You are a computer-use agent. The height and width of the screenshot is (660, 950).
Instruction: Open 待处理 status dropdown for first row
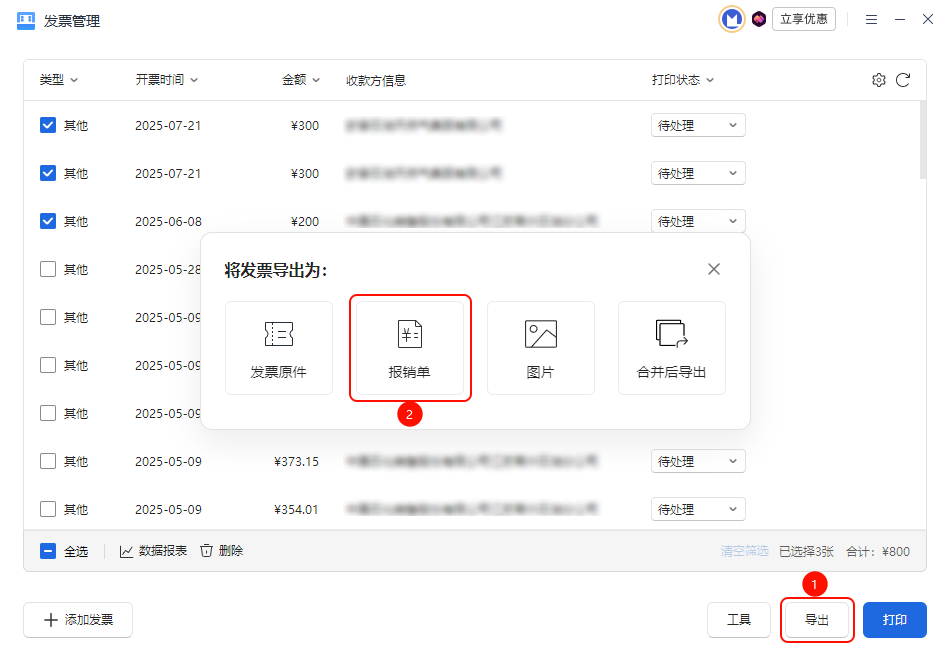pyautogui.click(x=698, y=125)
